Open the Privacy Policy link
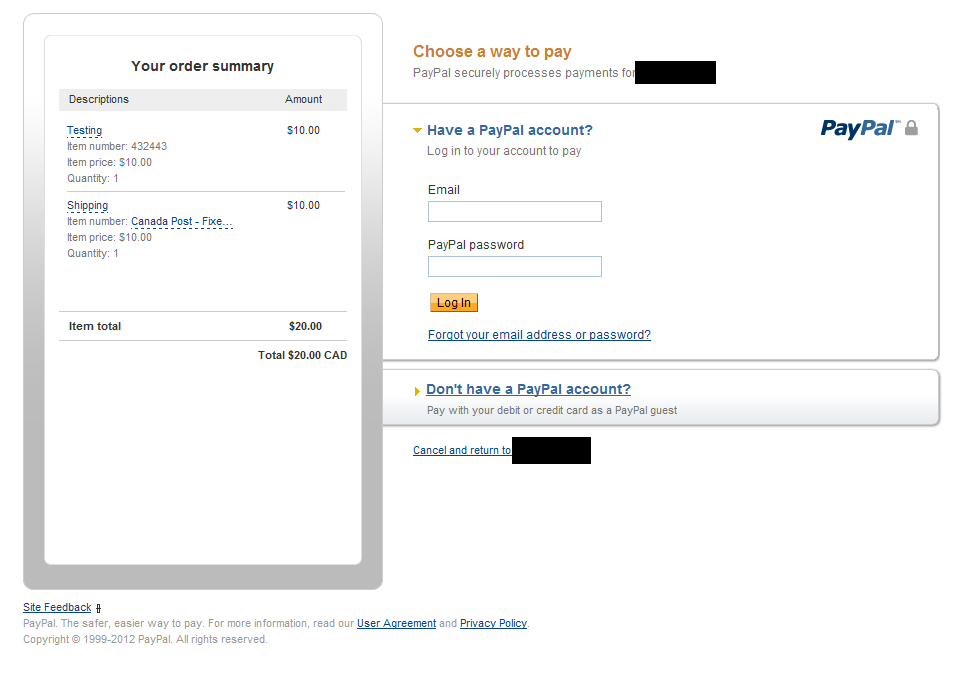The image size is (965, 684). tap(493, 623)
